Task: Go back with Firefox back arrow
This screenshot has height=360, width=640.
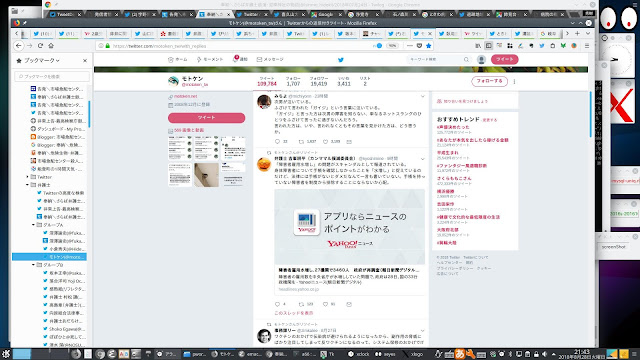Action: pyautogui.click(x=19, y=46)
